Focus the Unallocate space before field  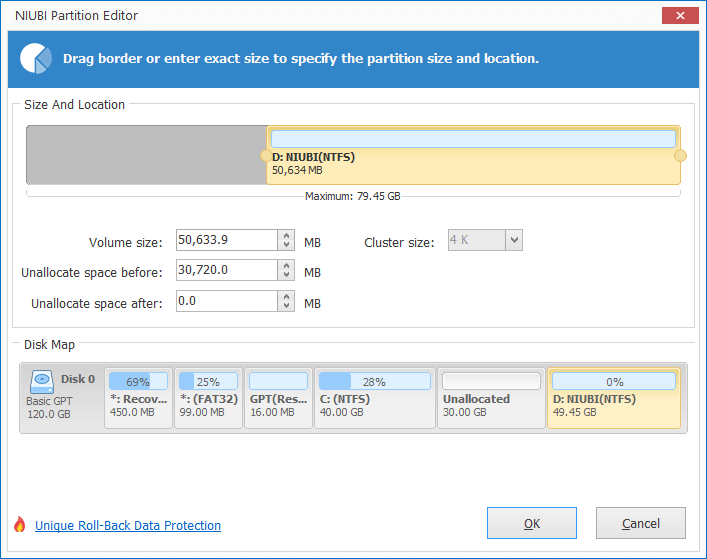coord(227,270)
